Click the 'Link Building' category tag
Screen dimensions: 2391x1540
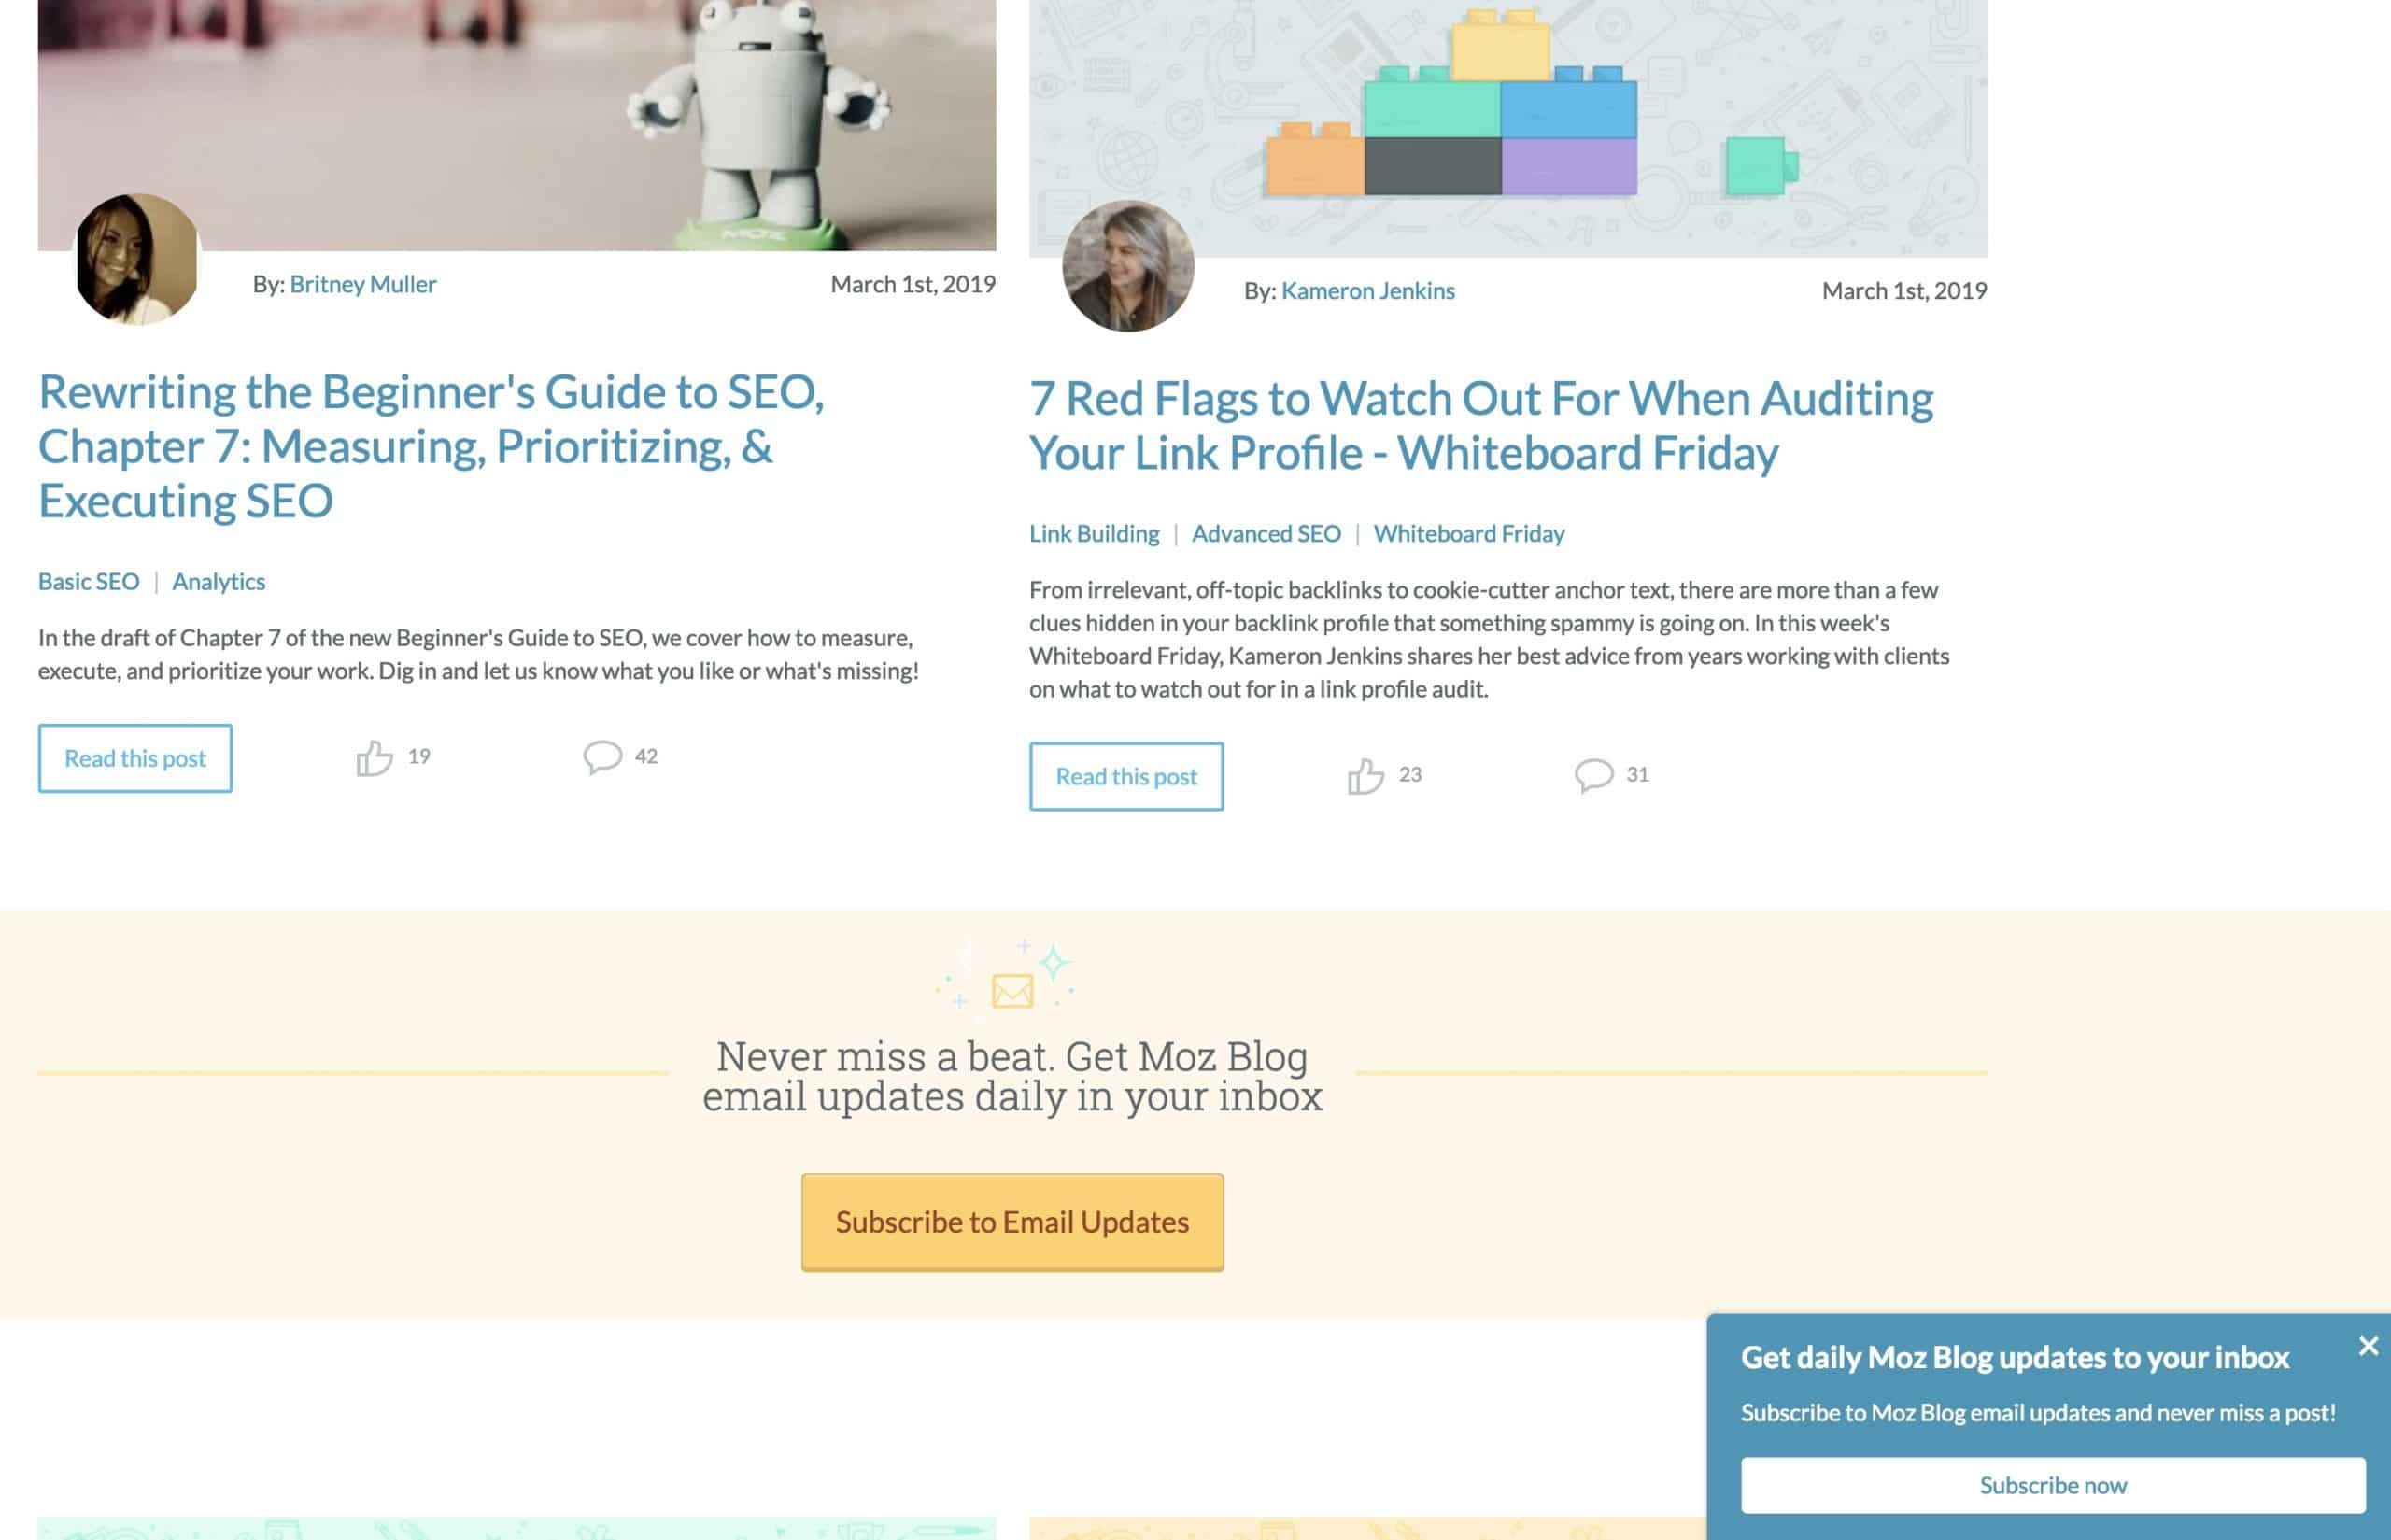(x=1093, y=533)
